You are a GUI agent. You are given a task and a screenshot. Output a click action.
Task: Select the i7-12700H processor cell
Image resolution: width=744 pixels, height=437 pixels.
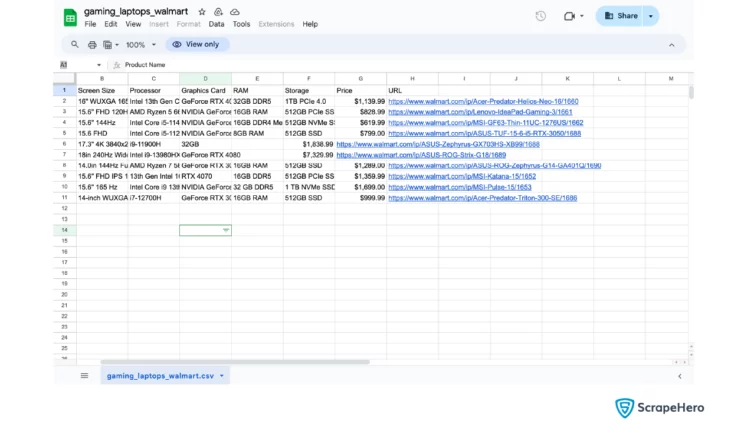coord(154,198)
